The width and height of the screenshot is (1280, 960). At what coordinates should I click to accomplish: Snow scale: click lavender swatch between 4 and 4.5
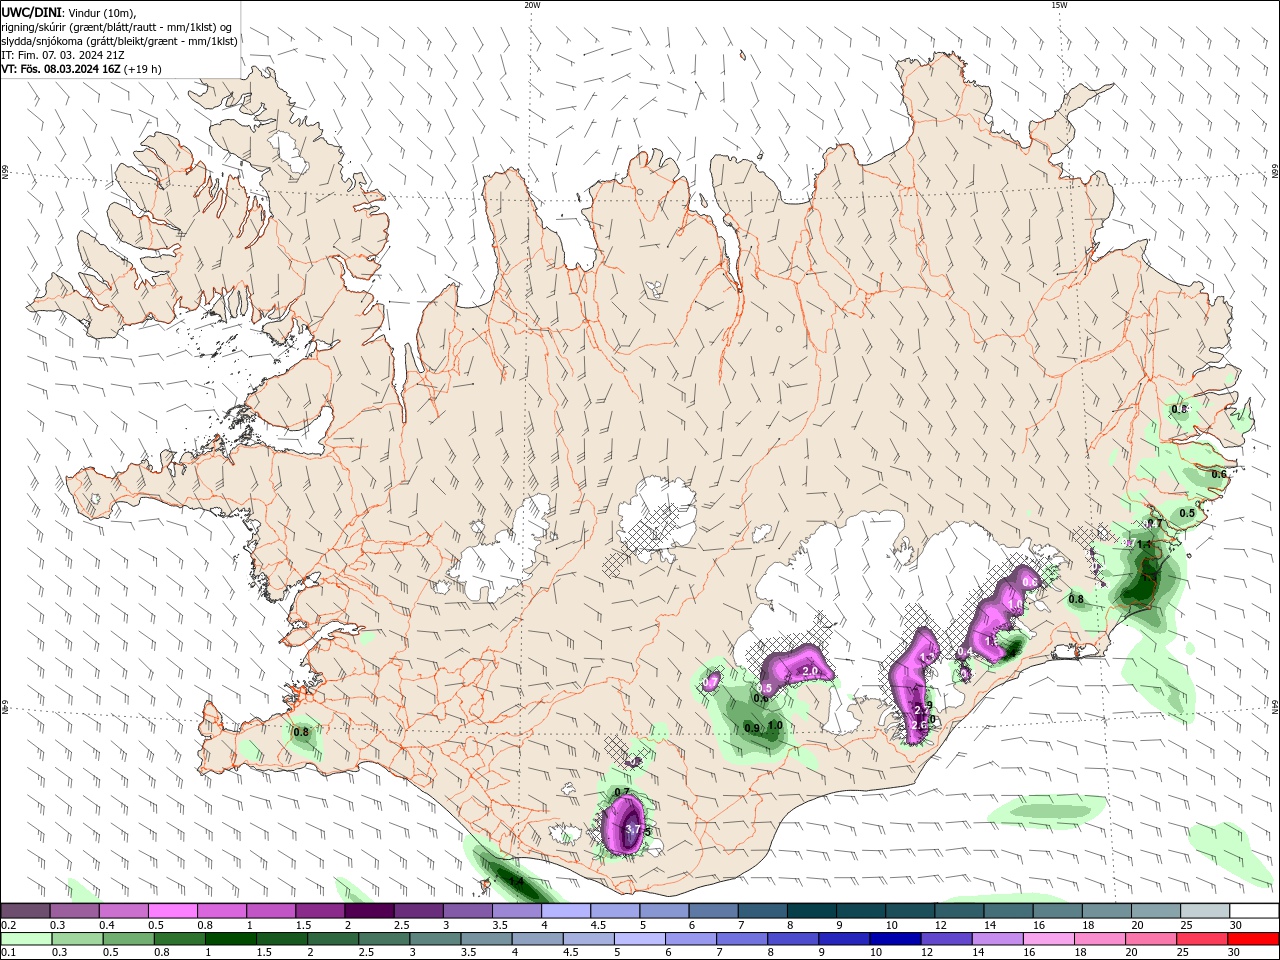[565, 910]
